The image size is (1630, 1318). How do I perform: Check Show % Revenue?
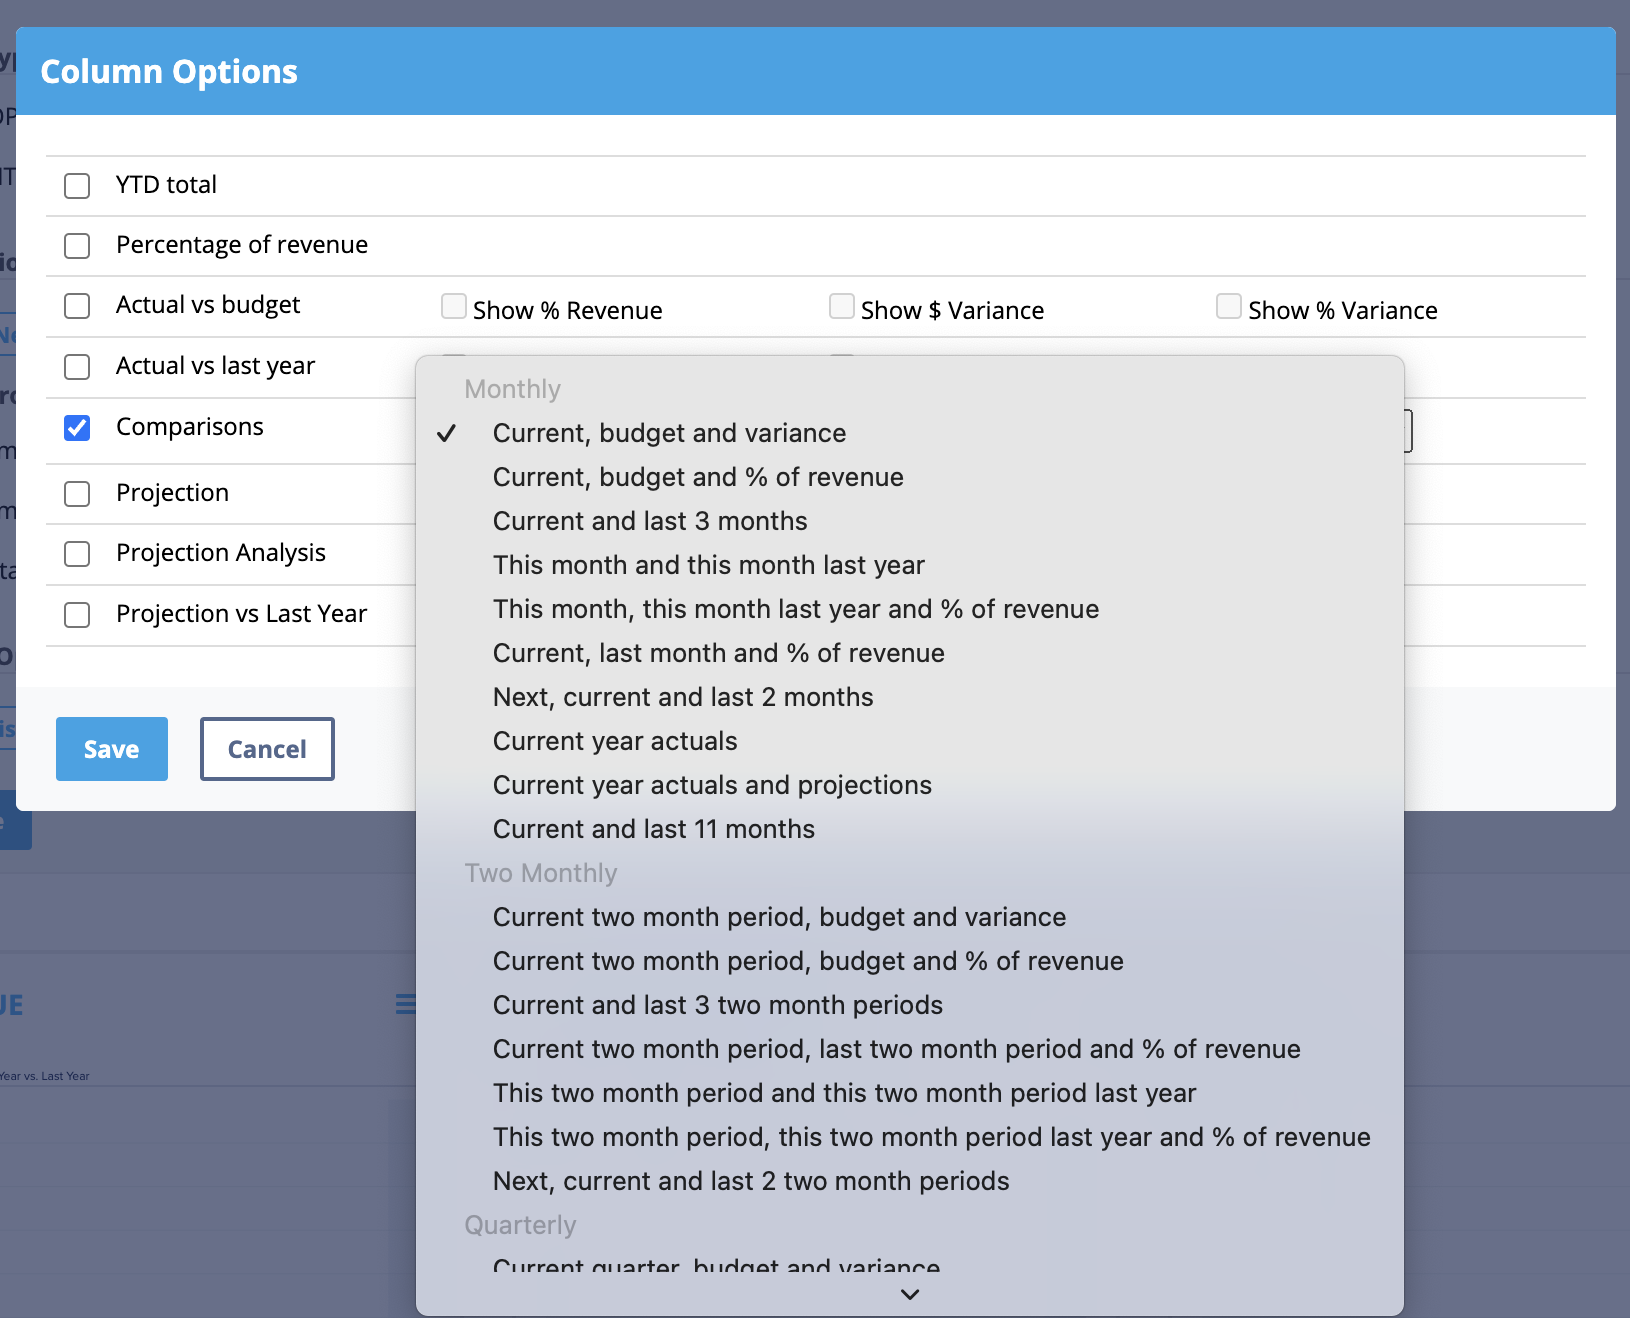pos(455,306)
